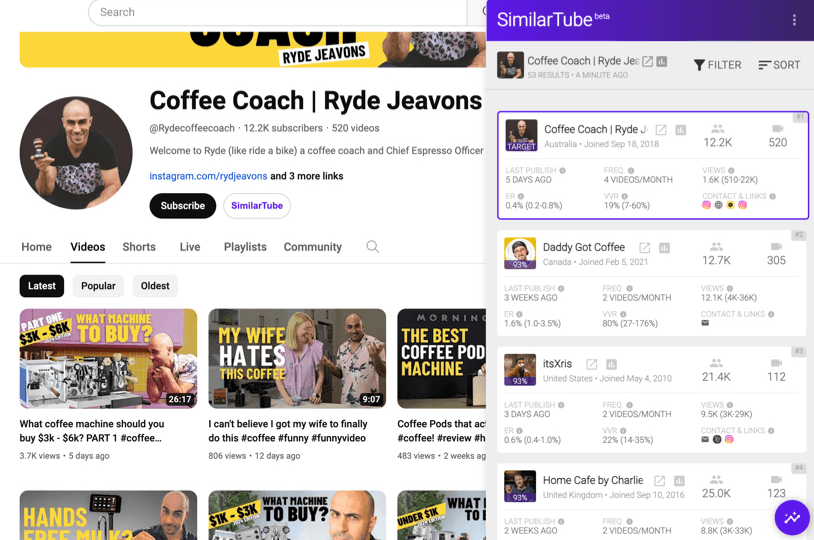Go to the Live channel tab
814x540 pixels.
[x=189, y=247]
